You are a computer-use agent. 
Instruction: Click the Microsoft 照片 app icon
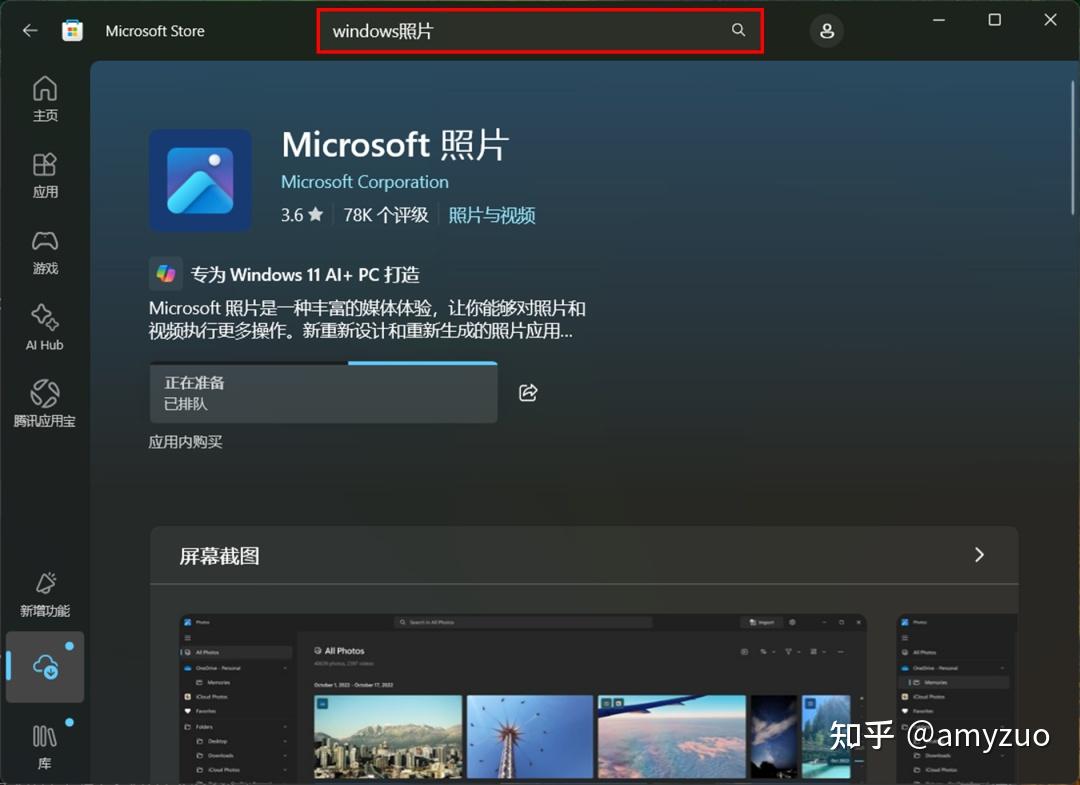coord(200,180)
